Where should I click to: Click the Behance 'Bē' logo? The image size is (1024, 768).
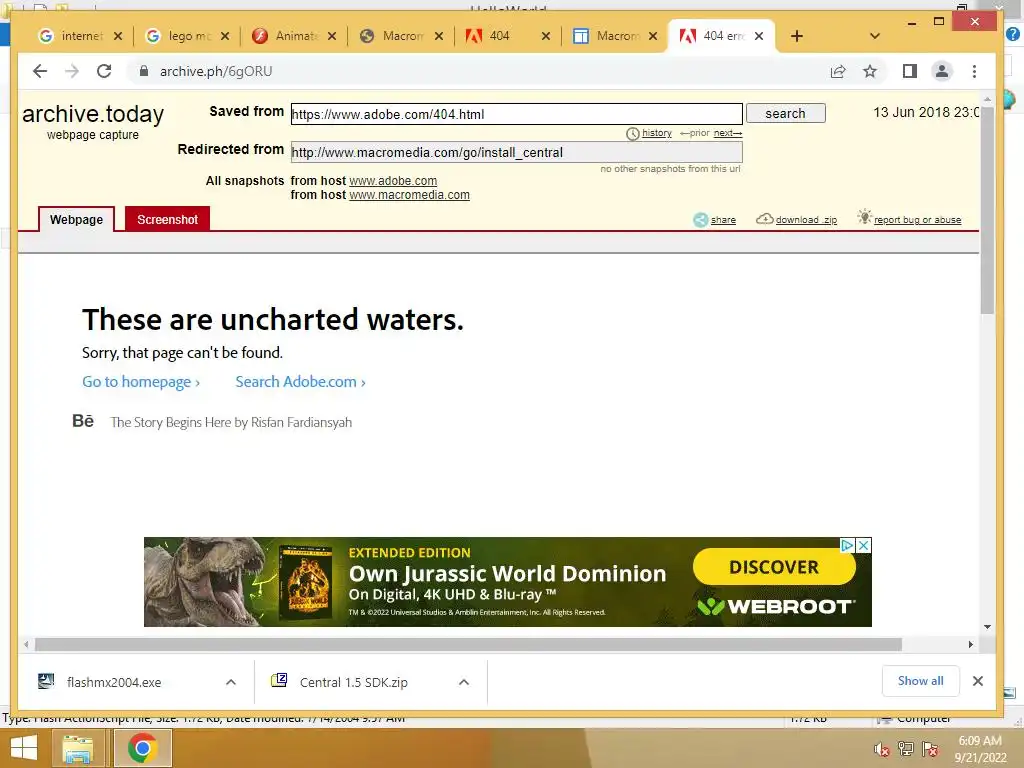pos(83,421)
